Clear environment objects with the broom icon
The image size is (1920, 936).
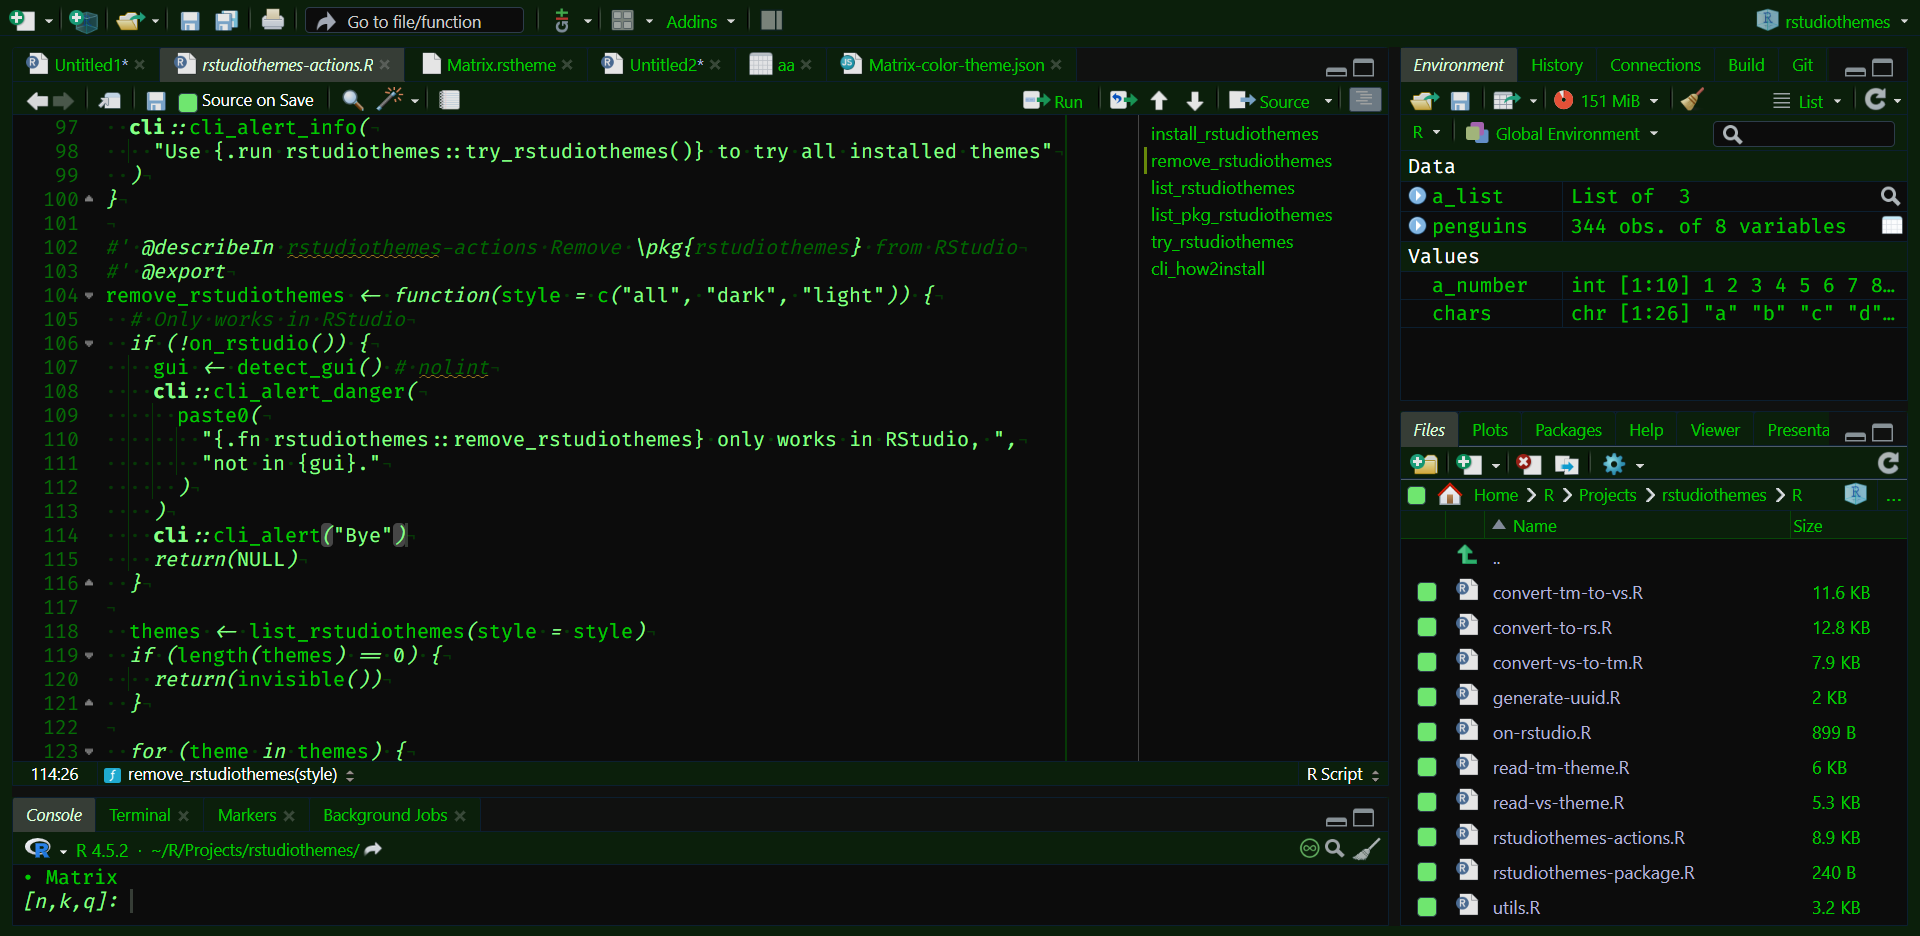[1692, 100]
